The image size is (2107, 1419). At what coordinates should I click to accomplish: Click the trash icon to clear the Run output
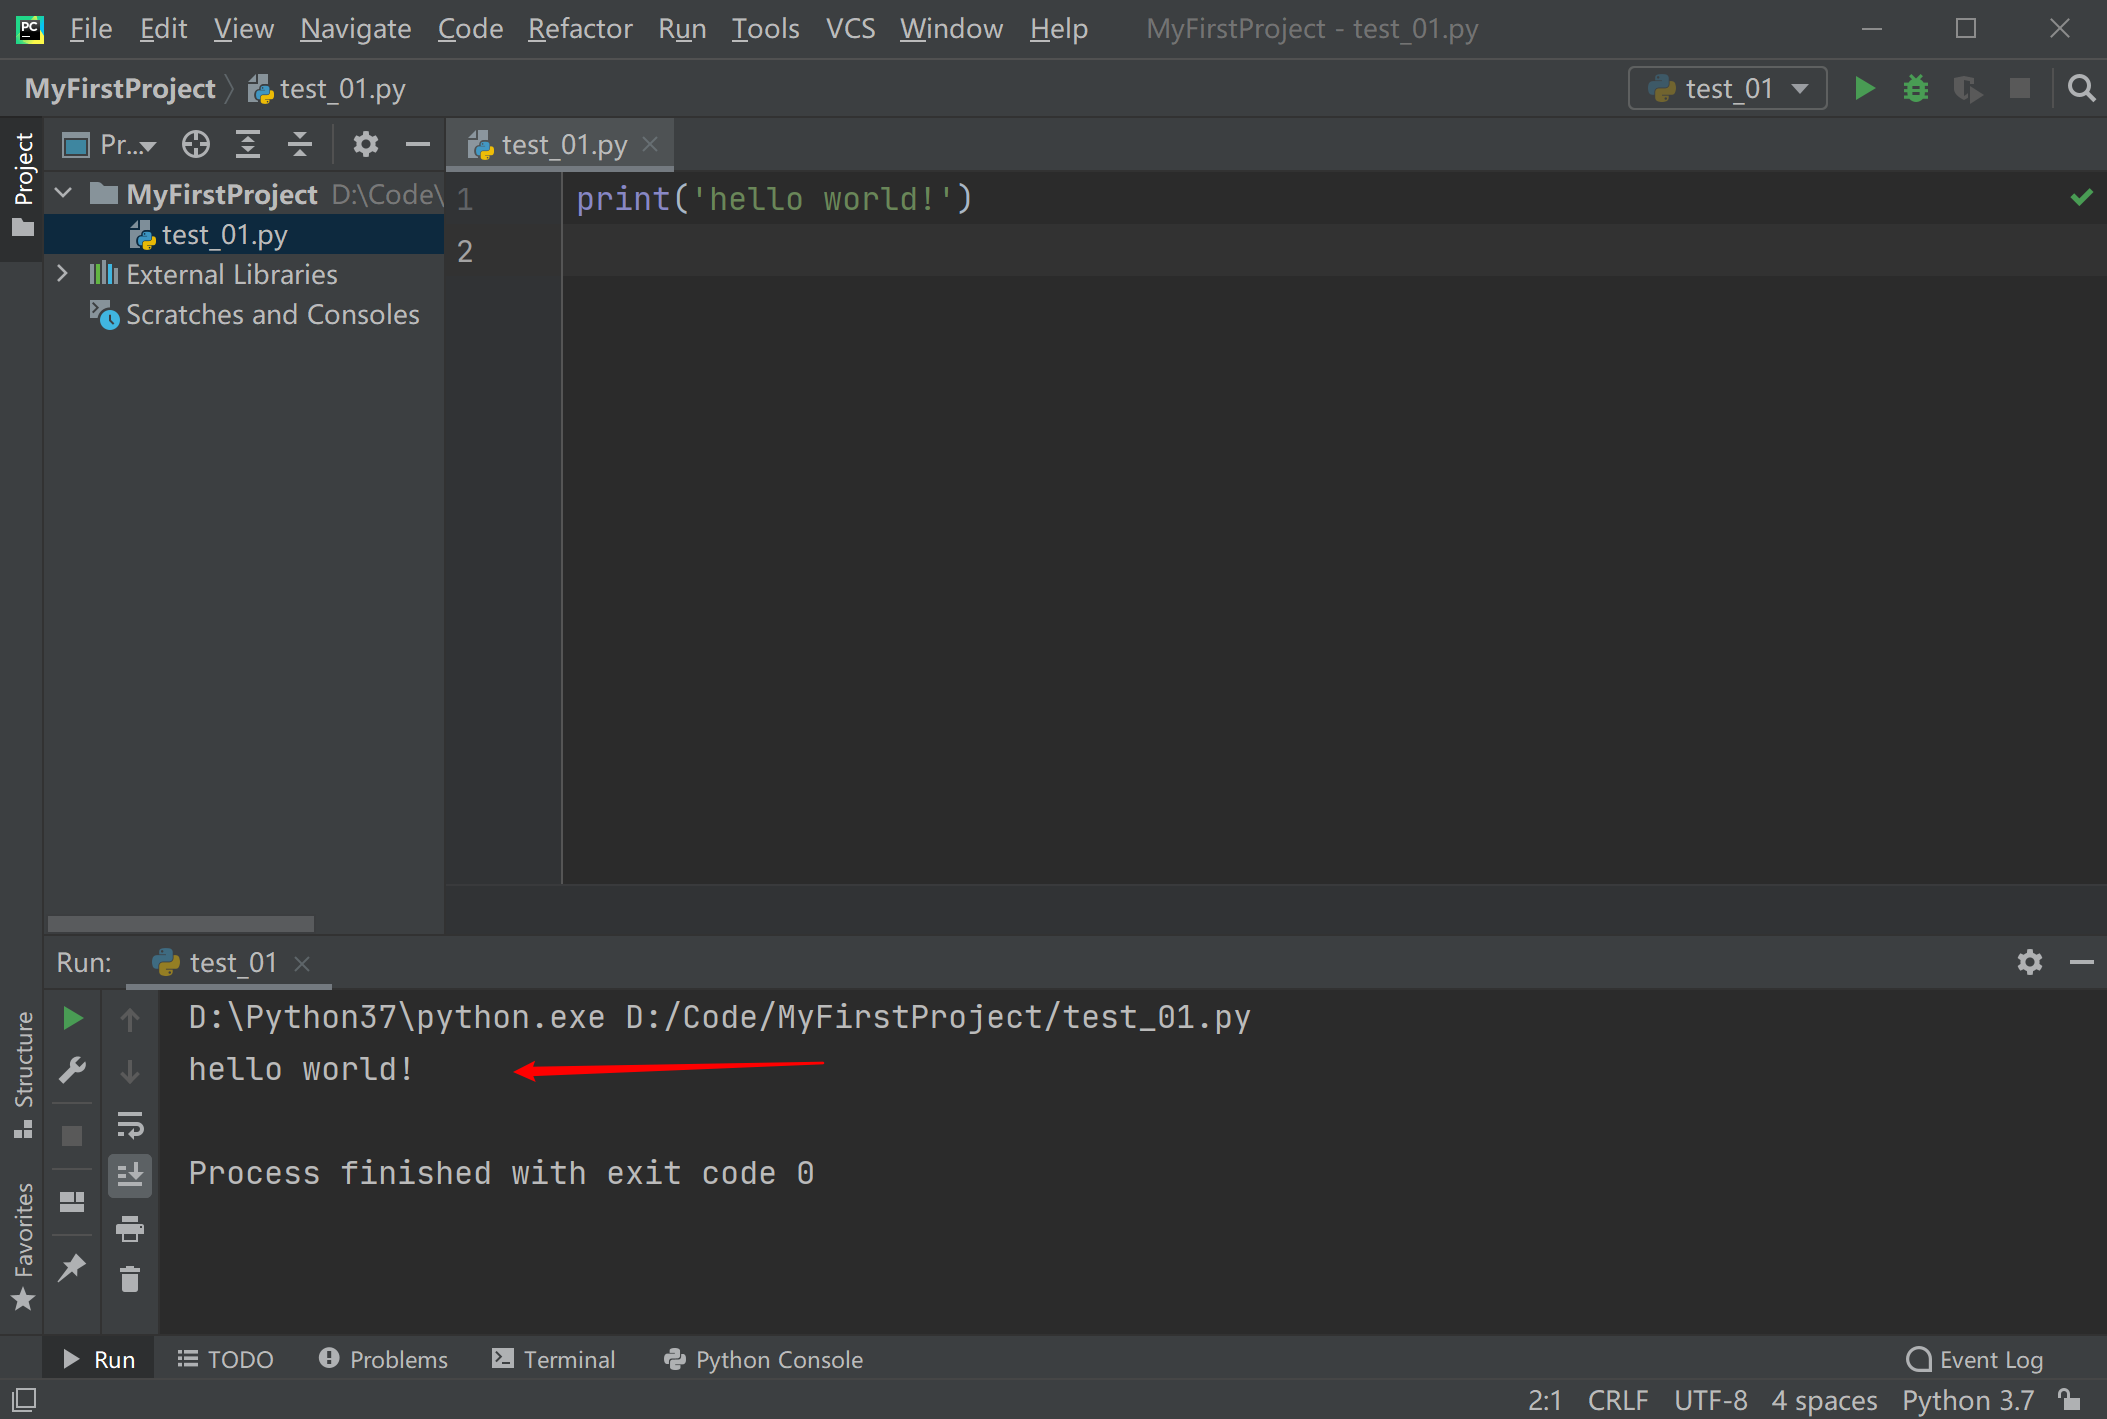click(130, 1279)
